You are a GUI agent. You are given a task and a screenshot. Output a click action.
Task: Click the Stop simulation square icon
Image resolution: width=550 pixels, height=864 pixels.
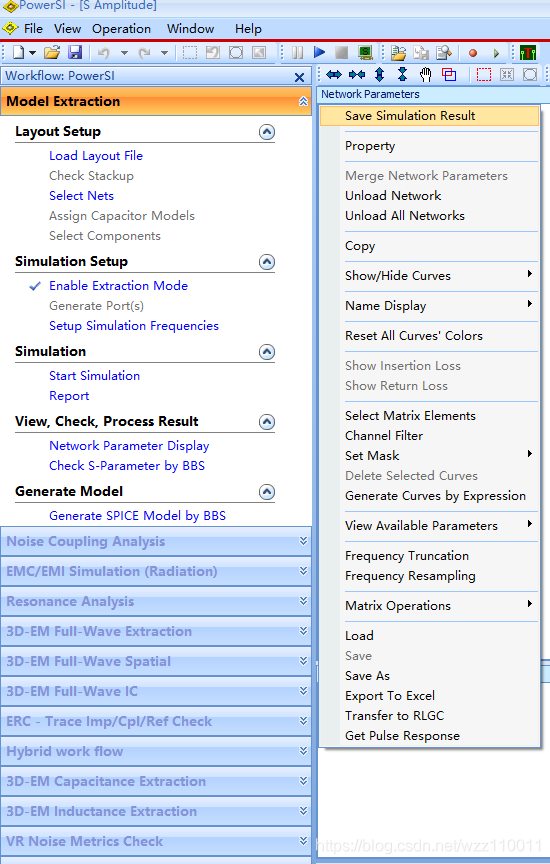point(341,53)
